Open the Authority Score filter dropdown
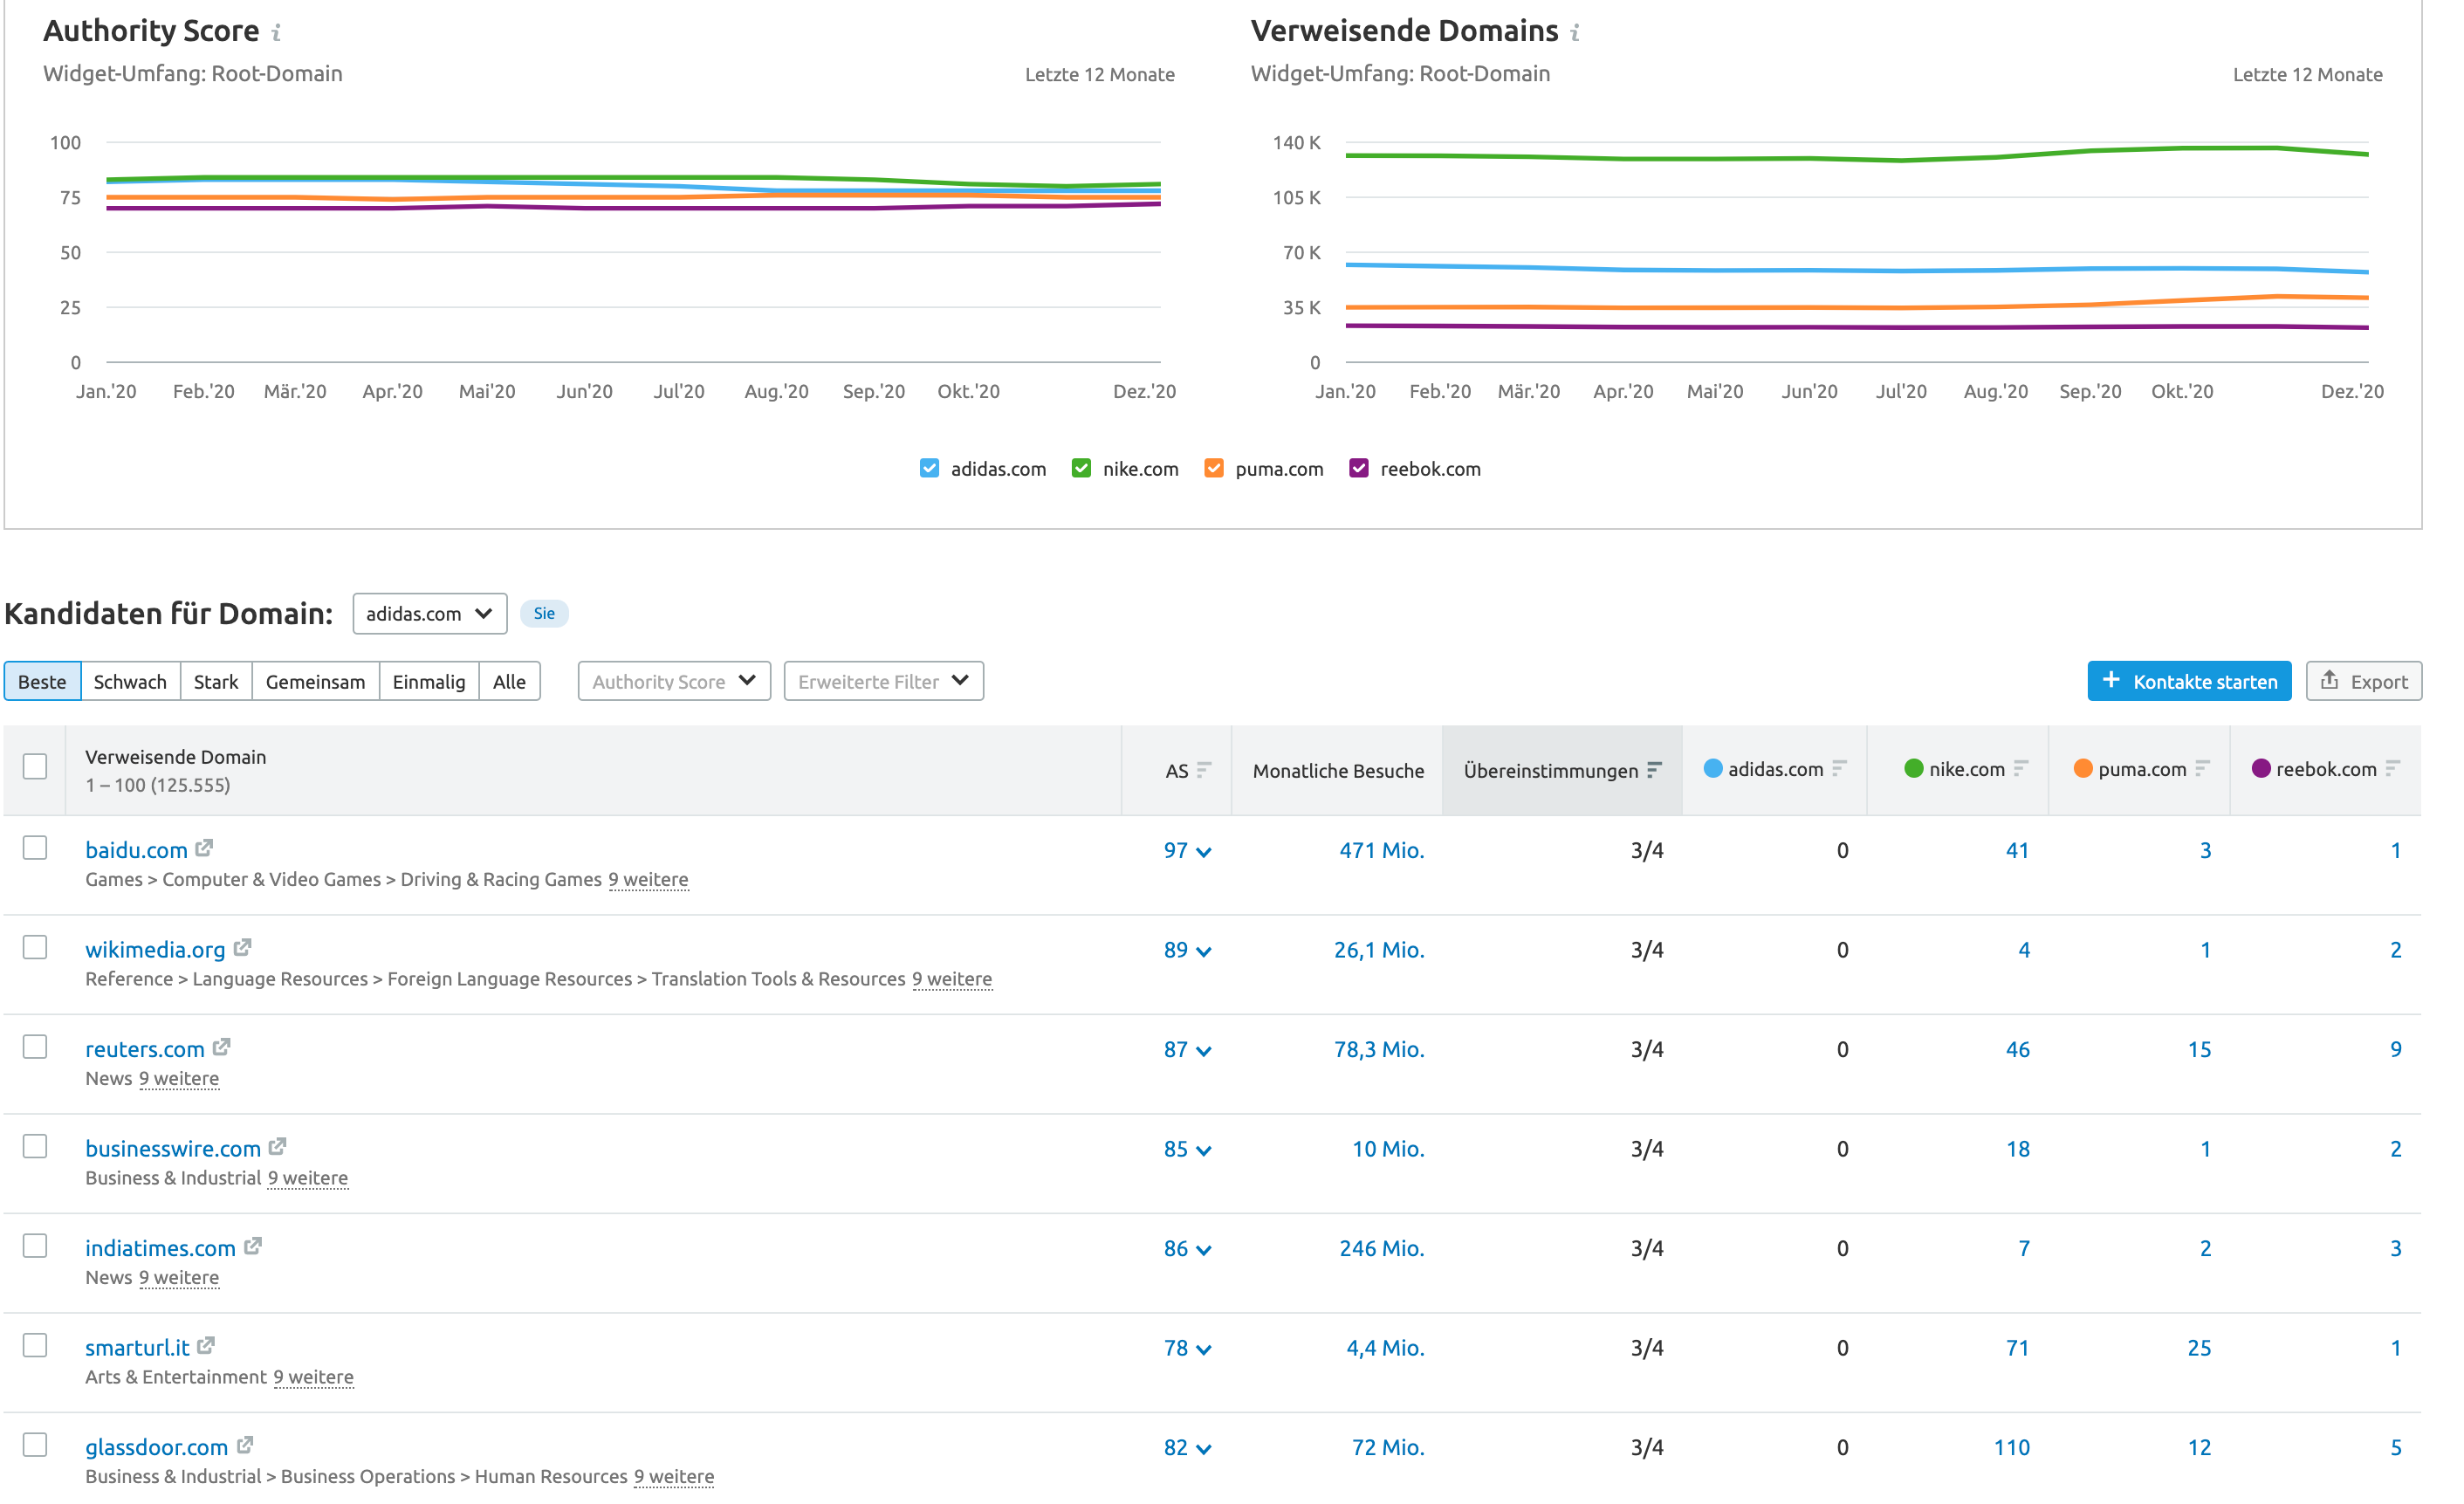This screenshot has width=2464, height=1504. click(x=674, y=681)
